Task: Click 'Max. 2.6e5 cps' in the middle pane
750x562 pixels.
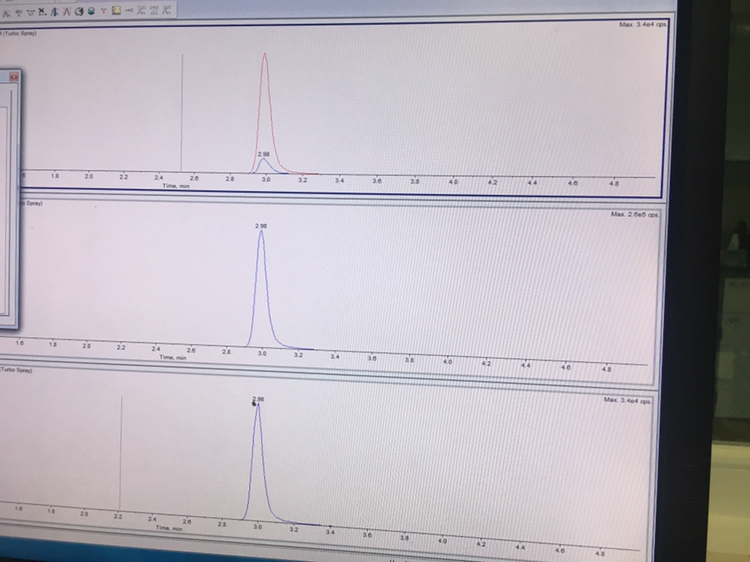Action: point(635,214)
